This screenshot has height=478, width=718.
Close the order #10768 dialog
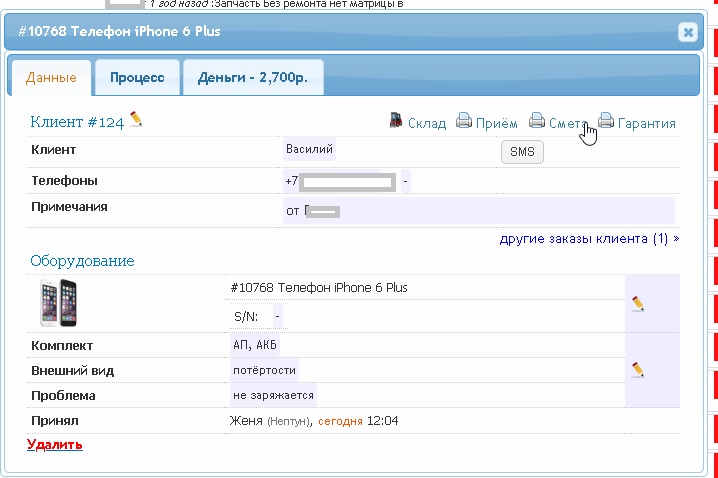tap(688, 32)
